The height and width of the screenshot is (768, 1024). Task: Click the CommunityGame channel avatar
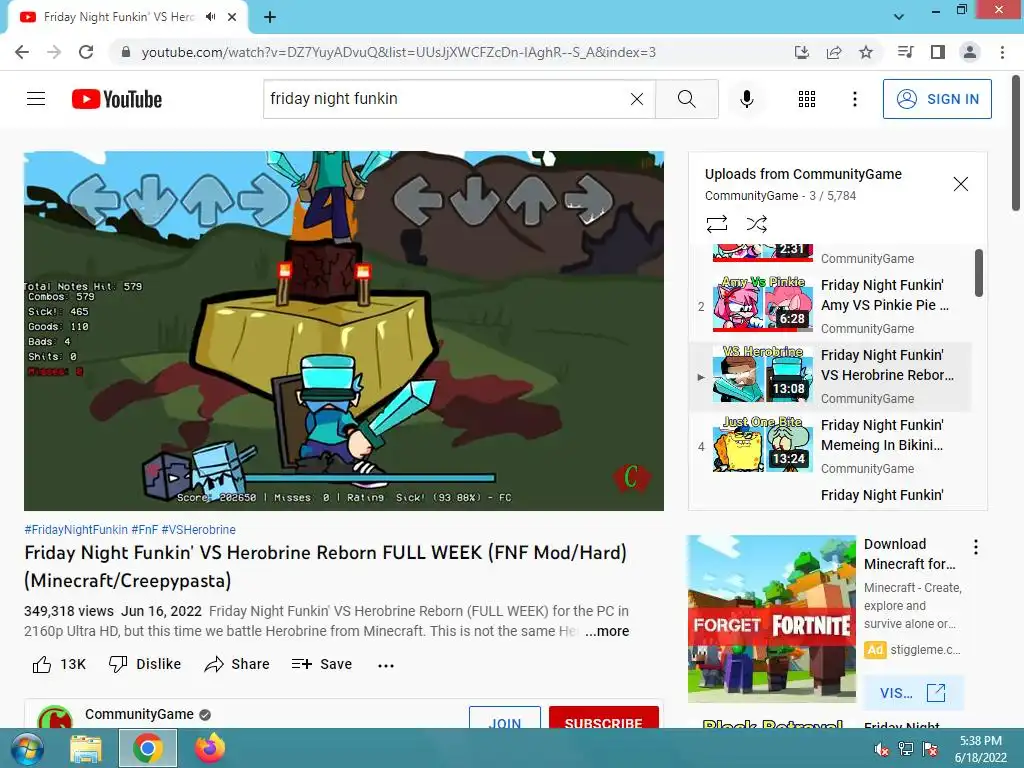55,717
